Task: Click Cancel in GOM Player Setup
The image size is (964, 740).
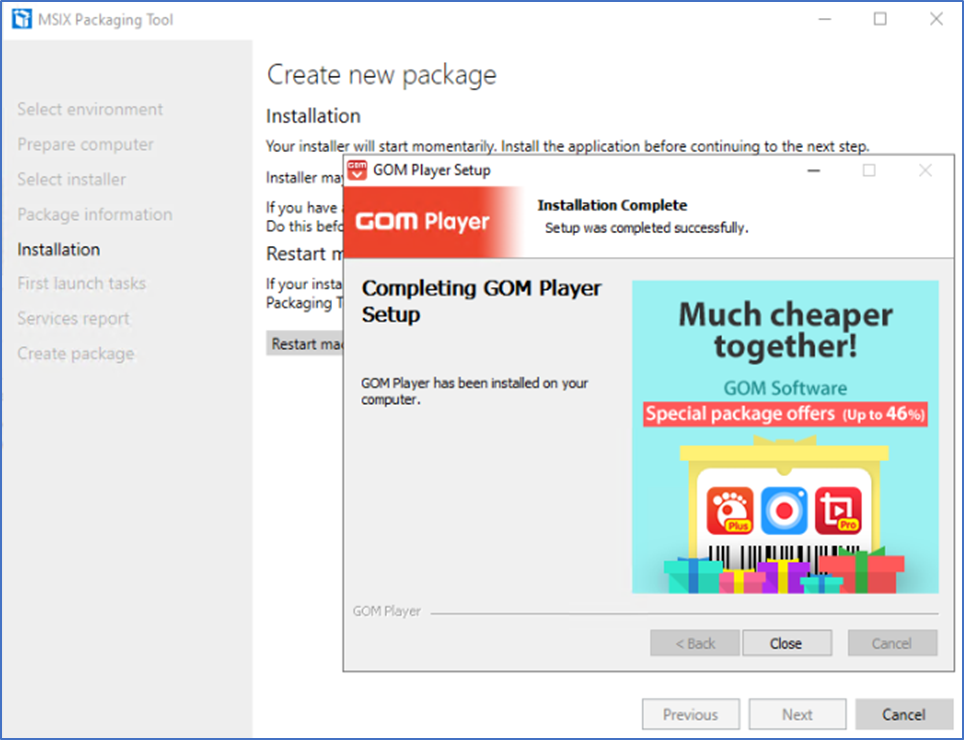Action: (892, 643)
